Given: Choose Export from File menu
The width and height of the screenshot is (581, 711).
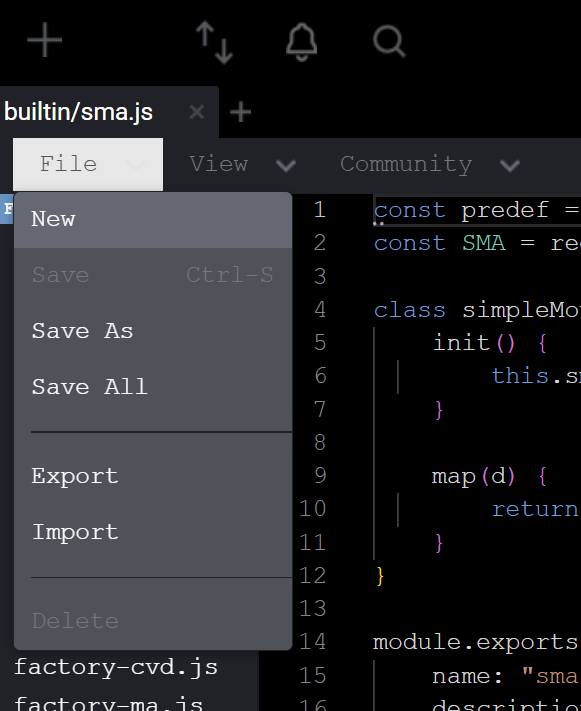Looking at the screenshot, I should (153, 476).
